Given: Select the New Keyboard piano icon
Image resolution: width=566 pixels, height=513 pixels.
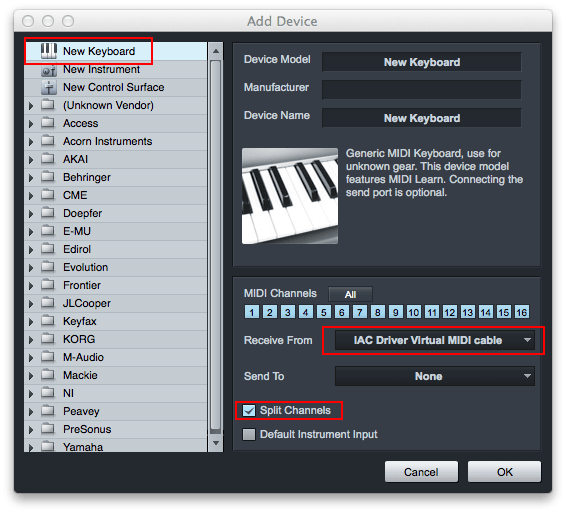Looking at the screenshot, I should [48, 51].
